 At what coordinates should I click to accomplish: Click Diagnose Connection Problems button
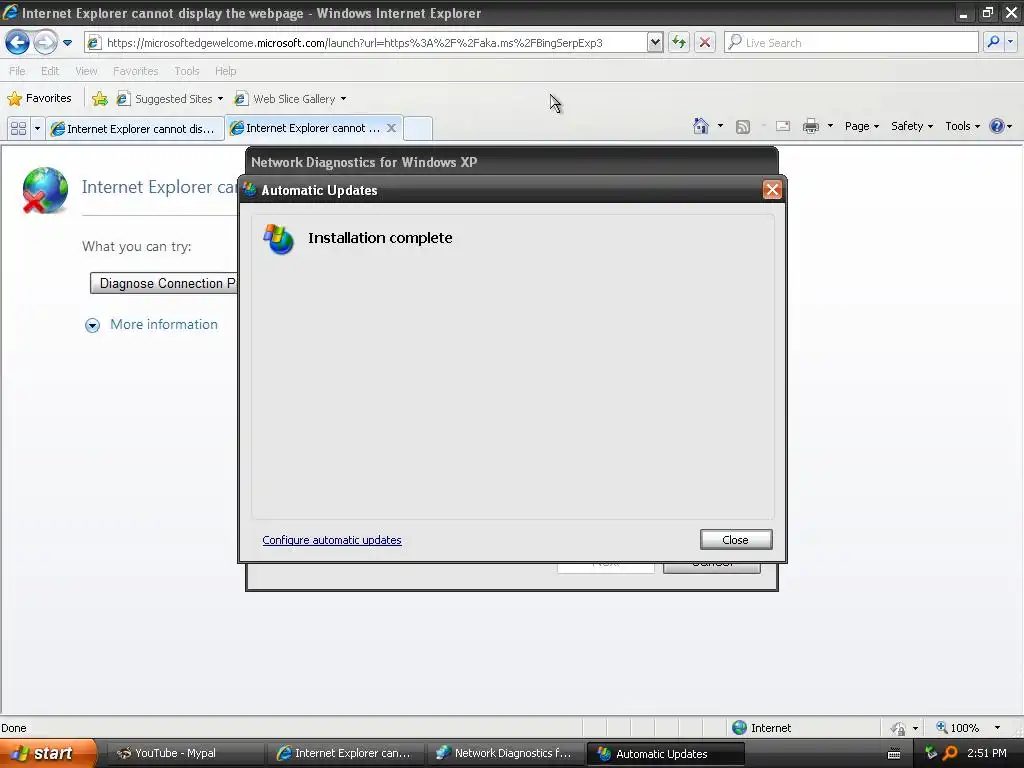pyautogui.click(x=164, y=283)
